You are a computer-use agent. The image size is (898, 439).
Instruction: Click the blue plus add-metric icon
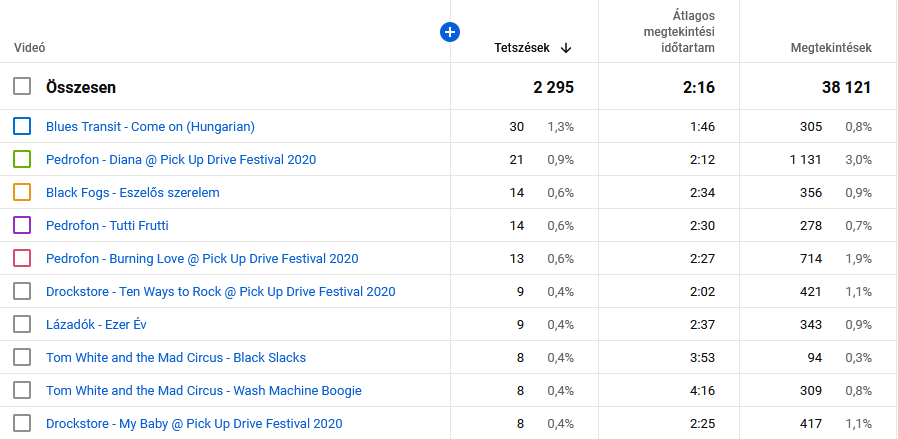[x=450, y=32]
